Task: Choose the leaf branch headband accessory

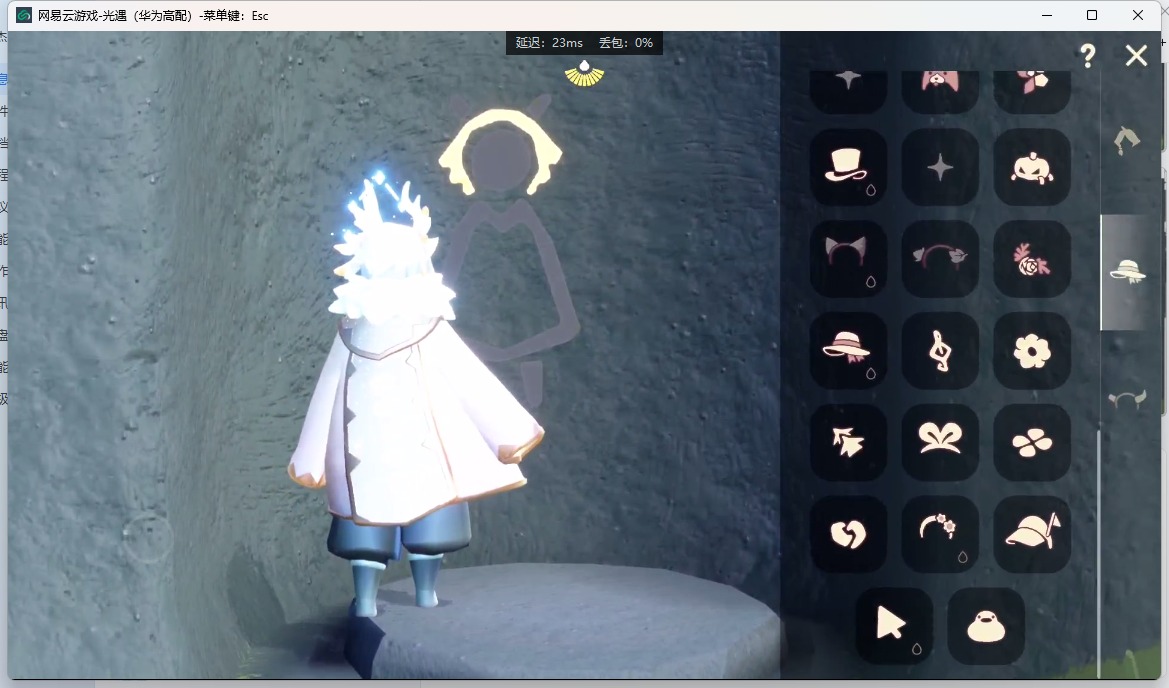Action: [939, 259]
